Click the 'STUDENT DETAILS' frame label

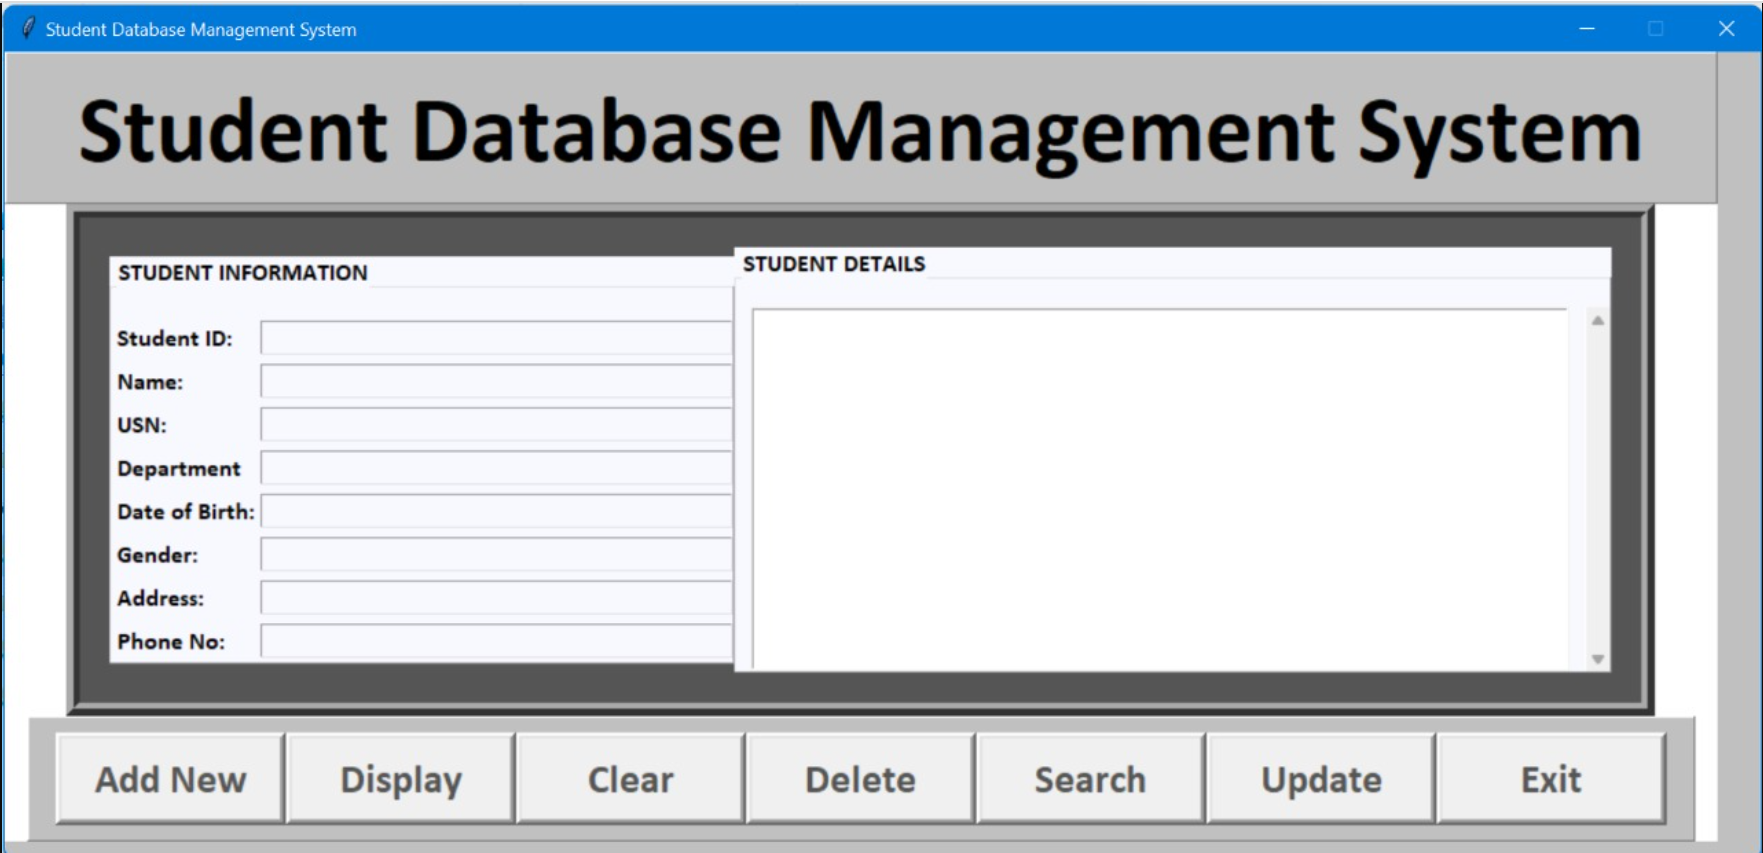tap(834, 264)
